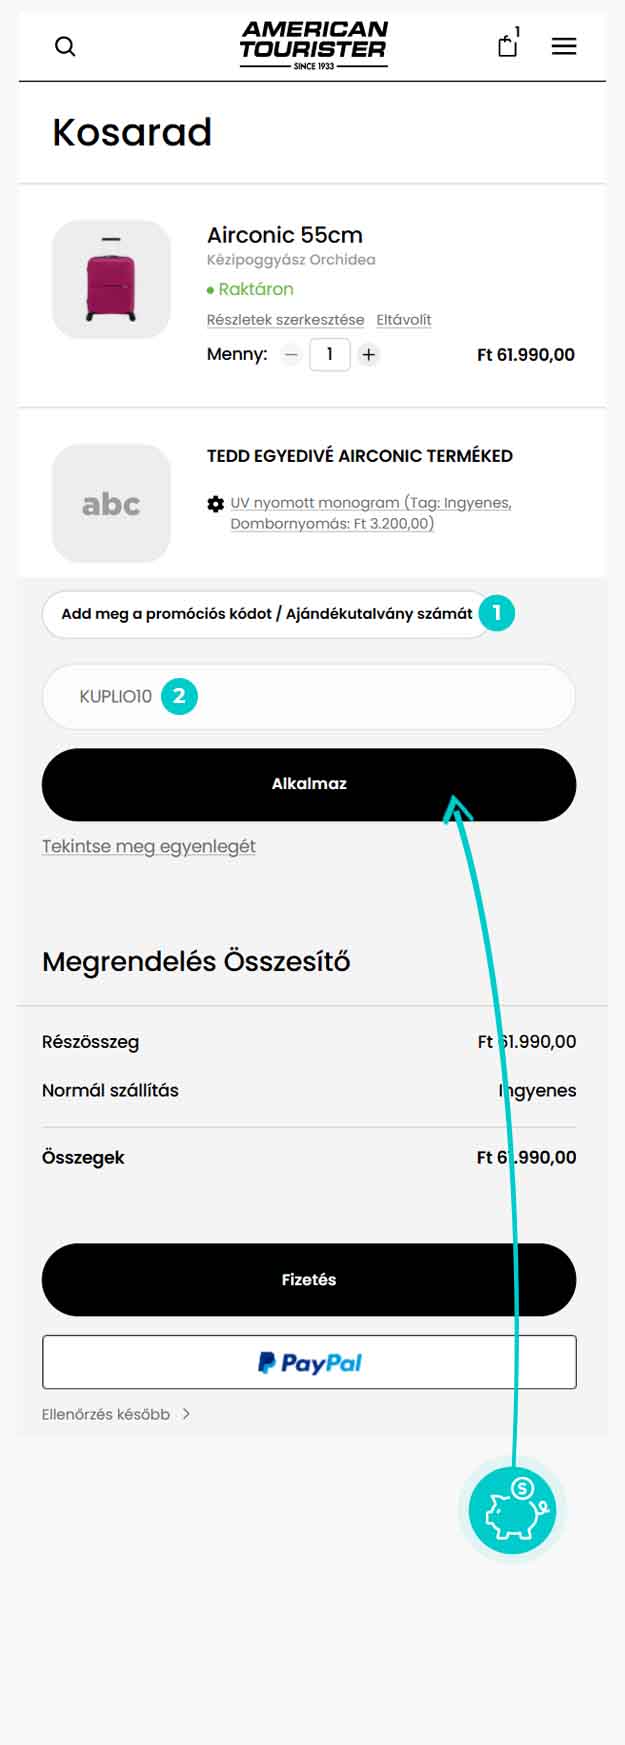
Task: Go to American Tourister logo homepage
Action: (313, 45)
